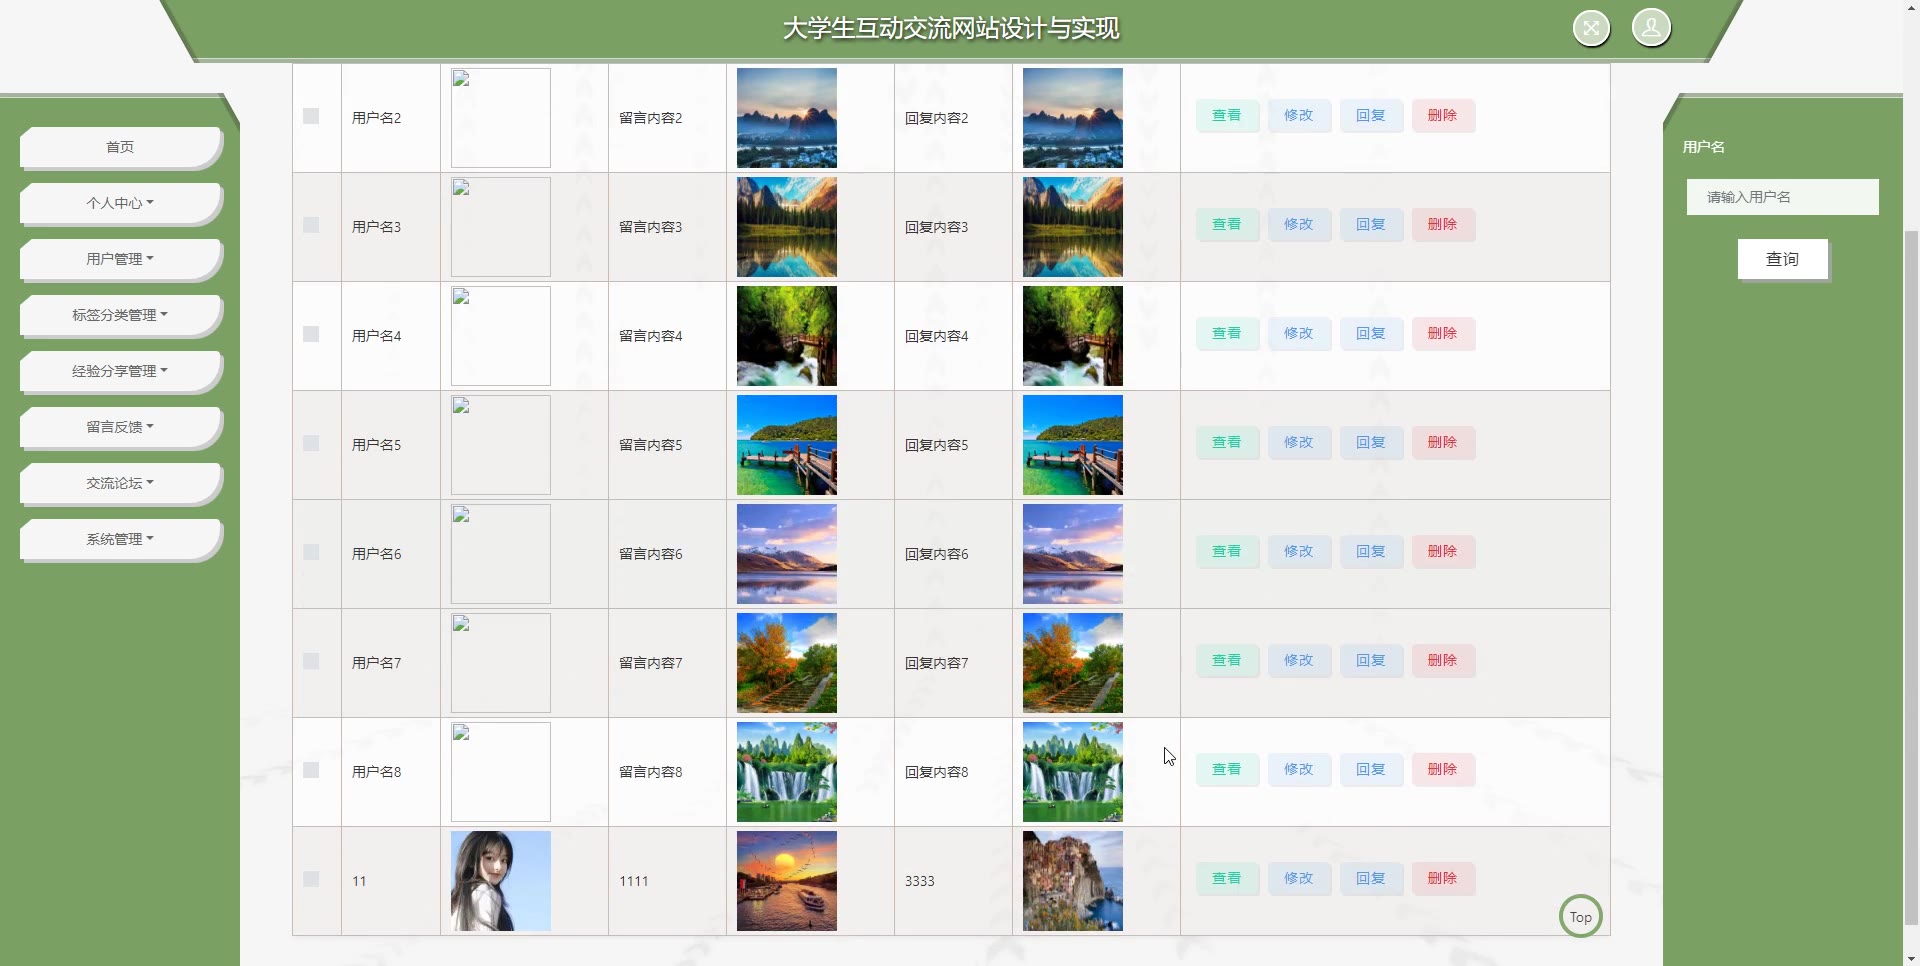Image resolution: width=1920 pixels, height=966 pixels.
Task: Click broken avatar image for 用户名5
Action: tap(501, 445)
